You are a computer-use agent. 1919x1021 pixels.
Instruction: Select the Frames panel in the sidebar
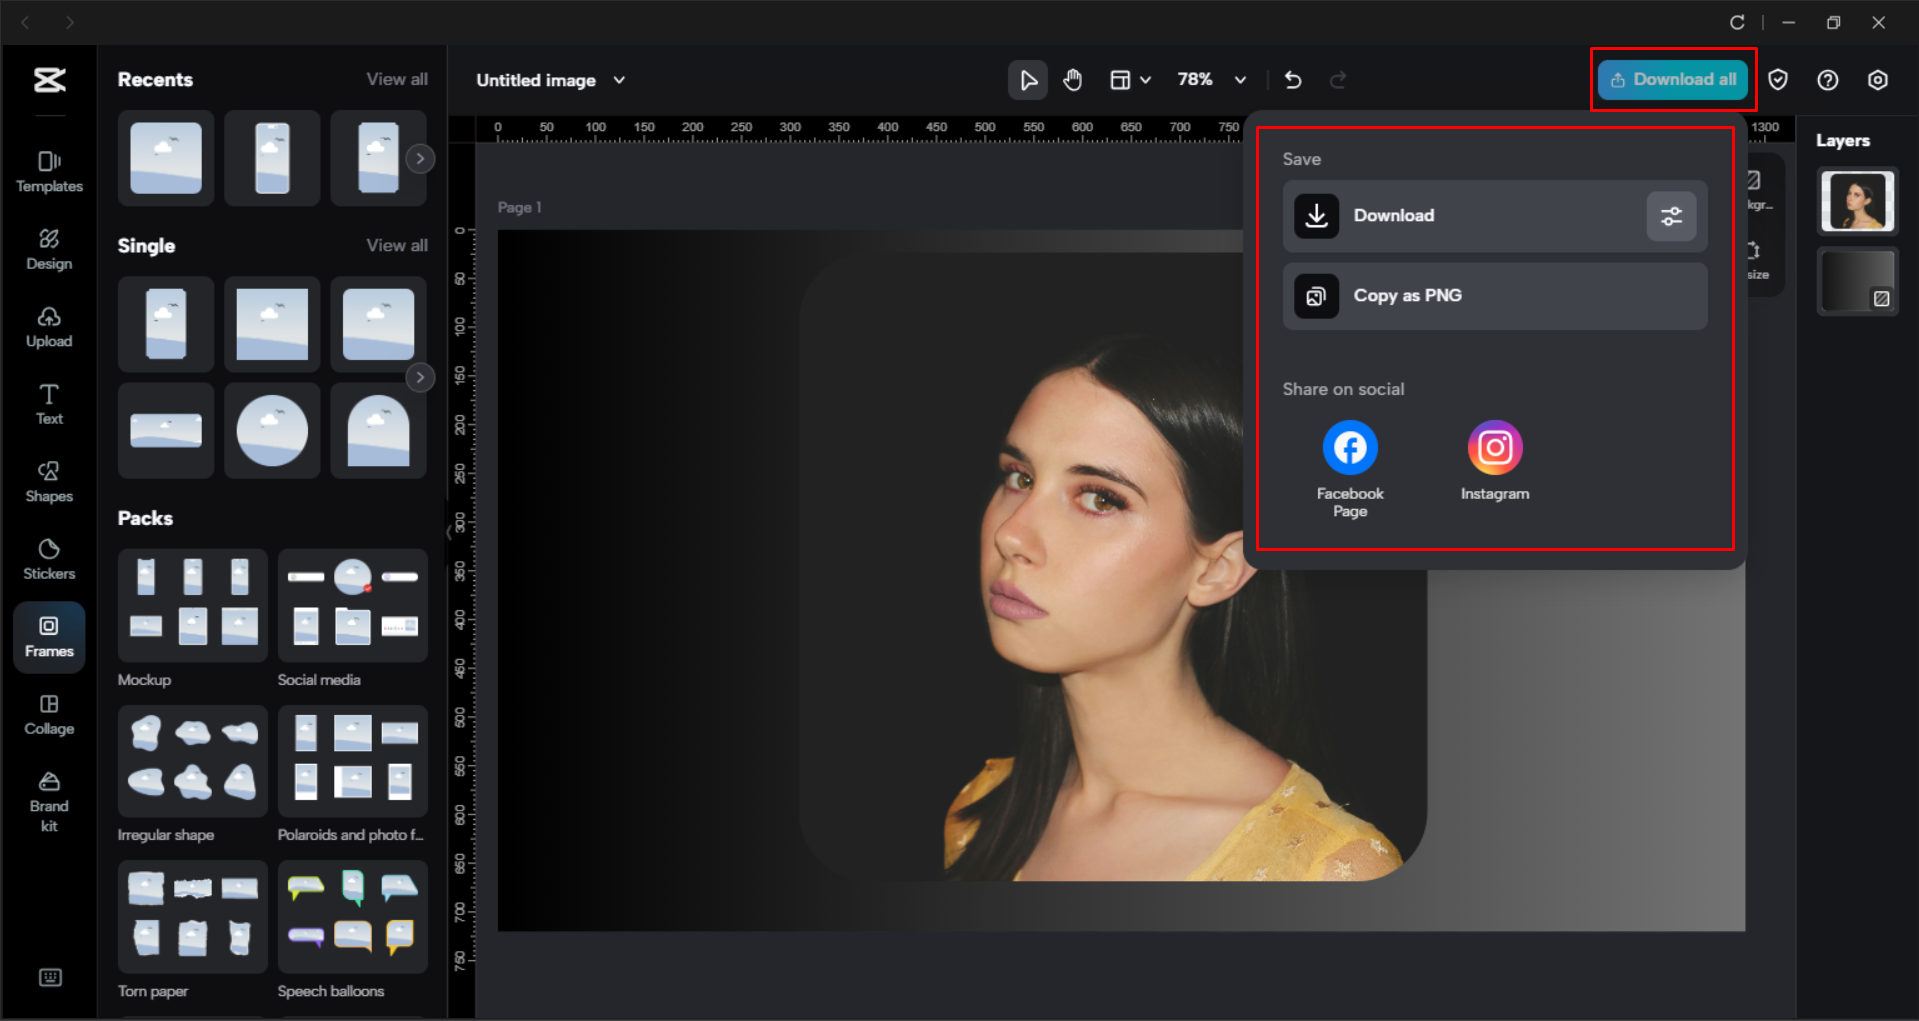point(49,637)
